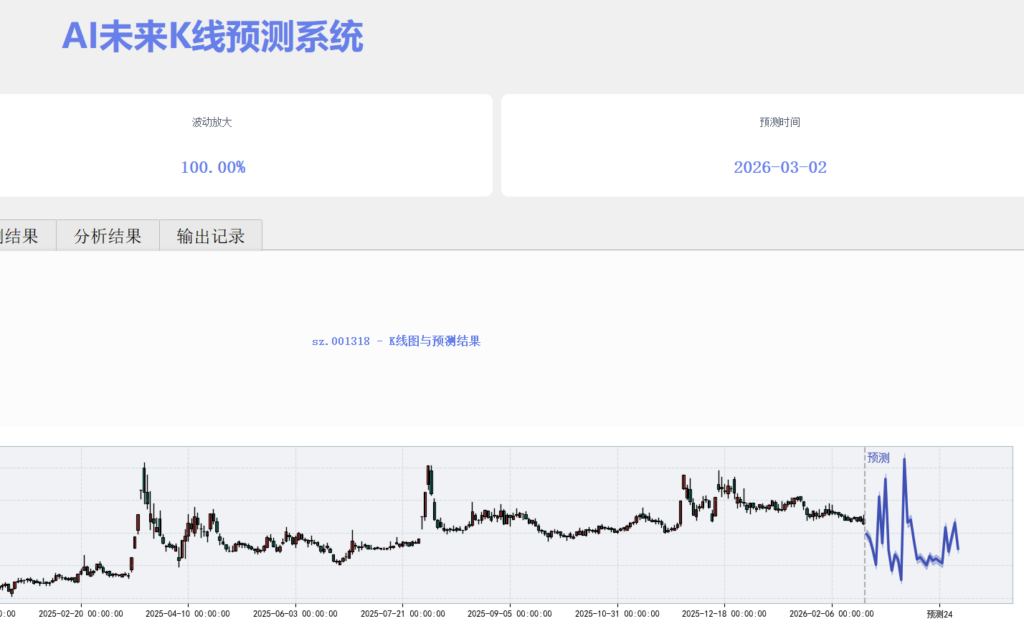This screenshot has height=634, width=1024.
Task: Click the 预测 label in the chart
Action: coord(878,458)
